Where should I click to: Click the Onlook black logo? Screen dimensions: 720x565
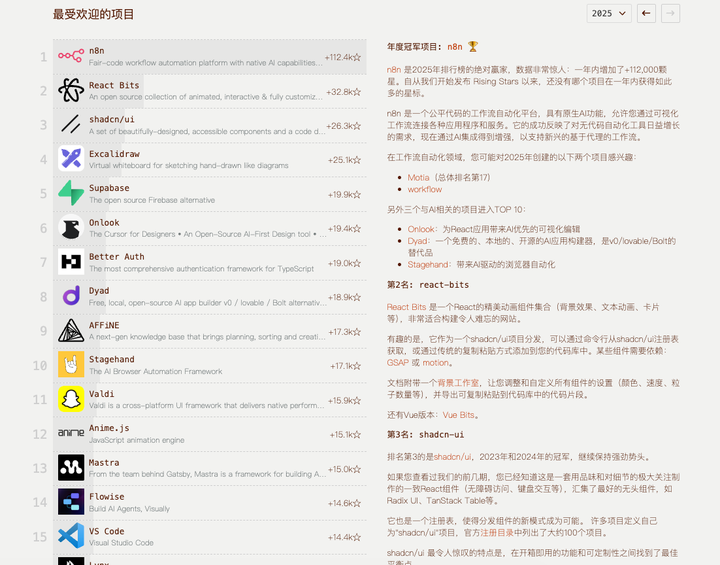[x=71, y=227]
